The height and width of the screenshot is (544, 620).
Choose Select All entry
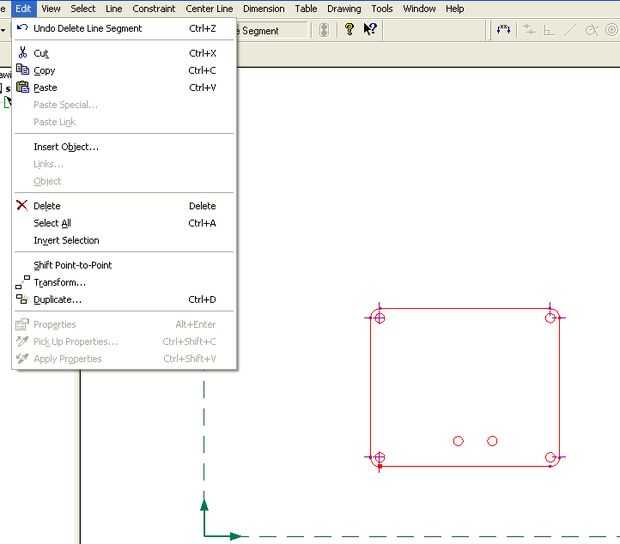(124, 223)
